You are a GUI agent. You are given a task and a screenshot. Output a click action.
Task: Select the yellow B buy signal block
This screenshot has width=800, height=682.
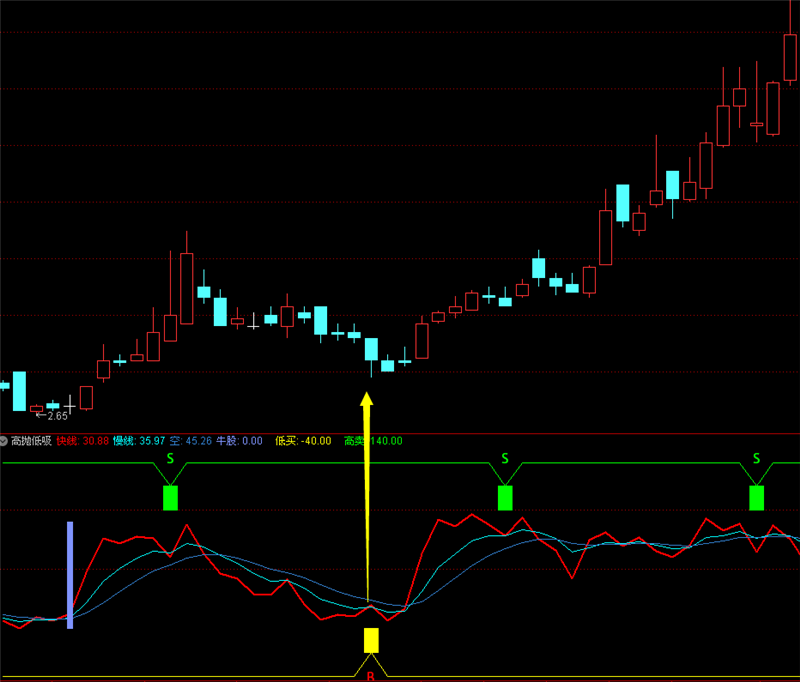[x=371, y=641]
